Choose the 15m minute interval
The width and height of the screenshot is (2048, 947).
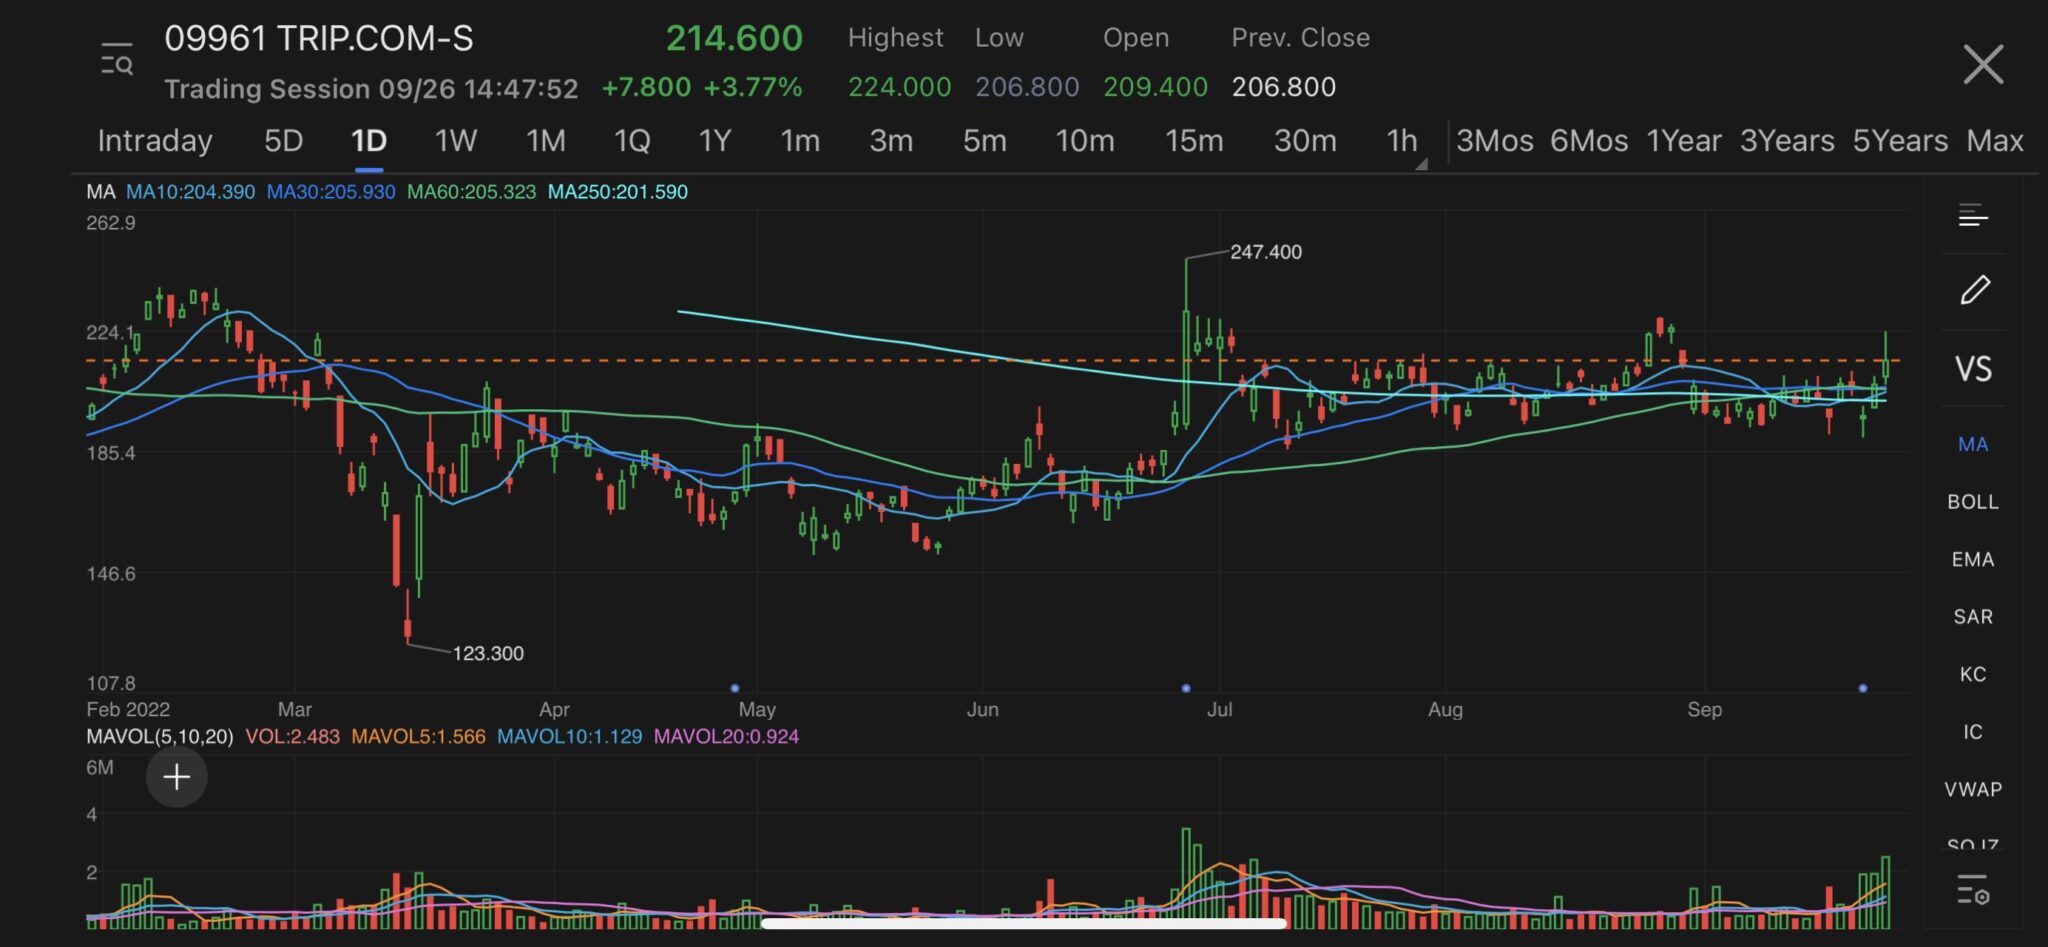[1193, 141]
